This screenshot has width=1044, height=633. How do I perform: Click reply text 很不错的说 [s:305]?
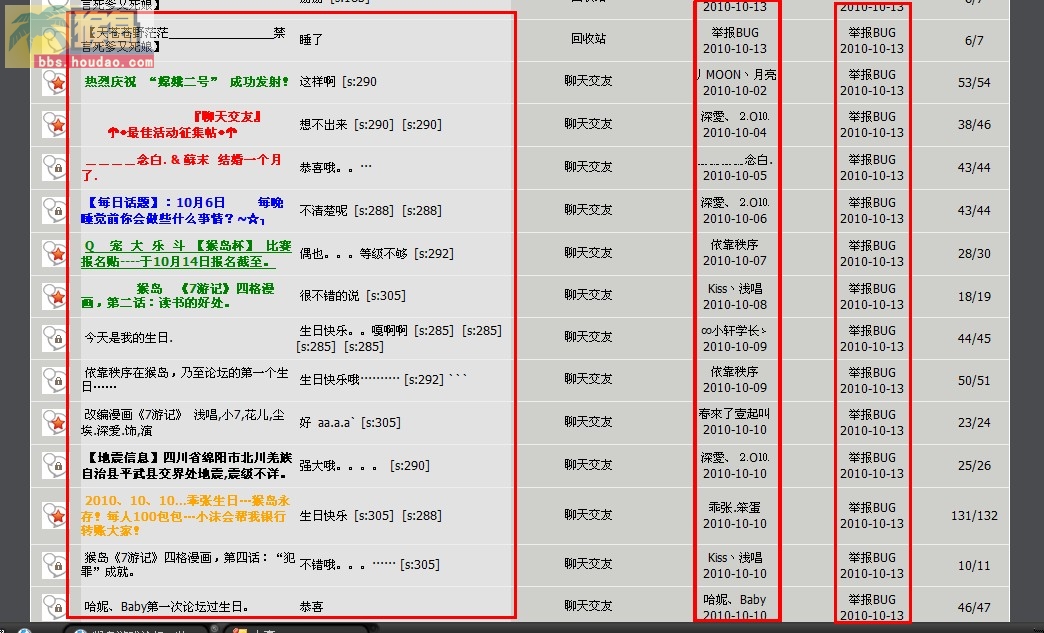tap(352, 296)
